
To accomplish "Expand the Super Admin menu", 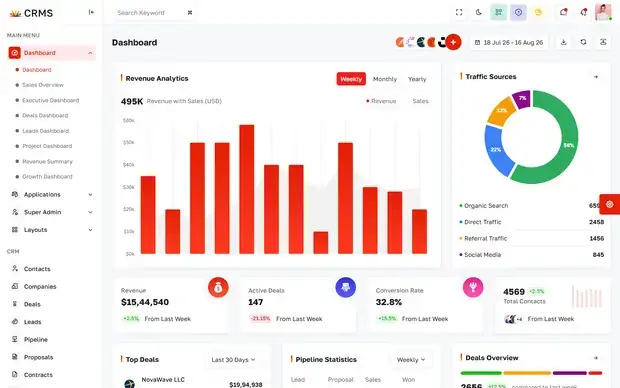I will (52, 212).
